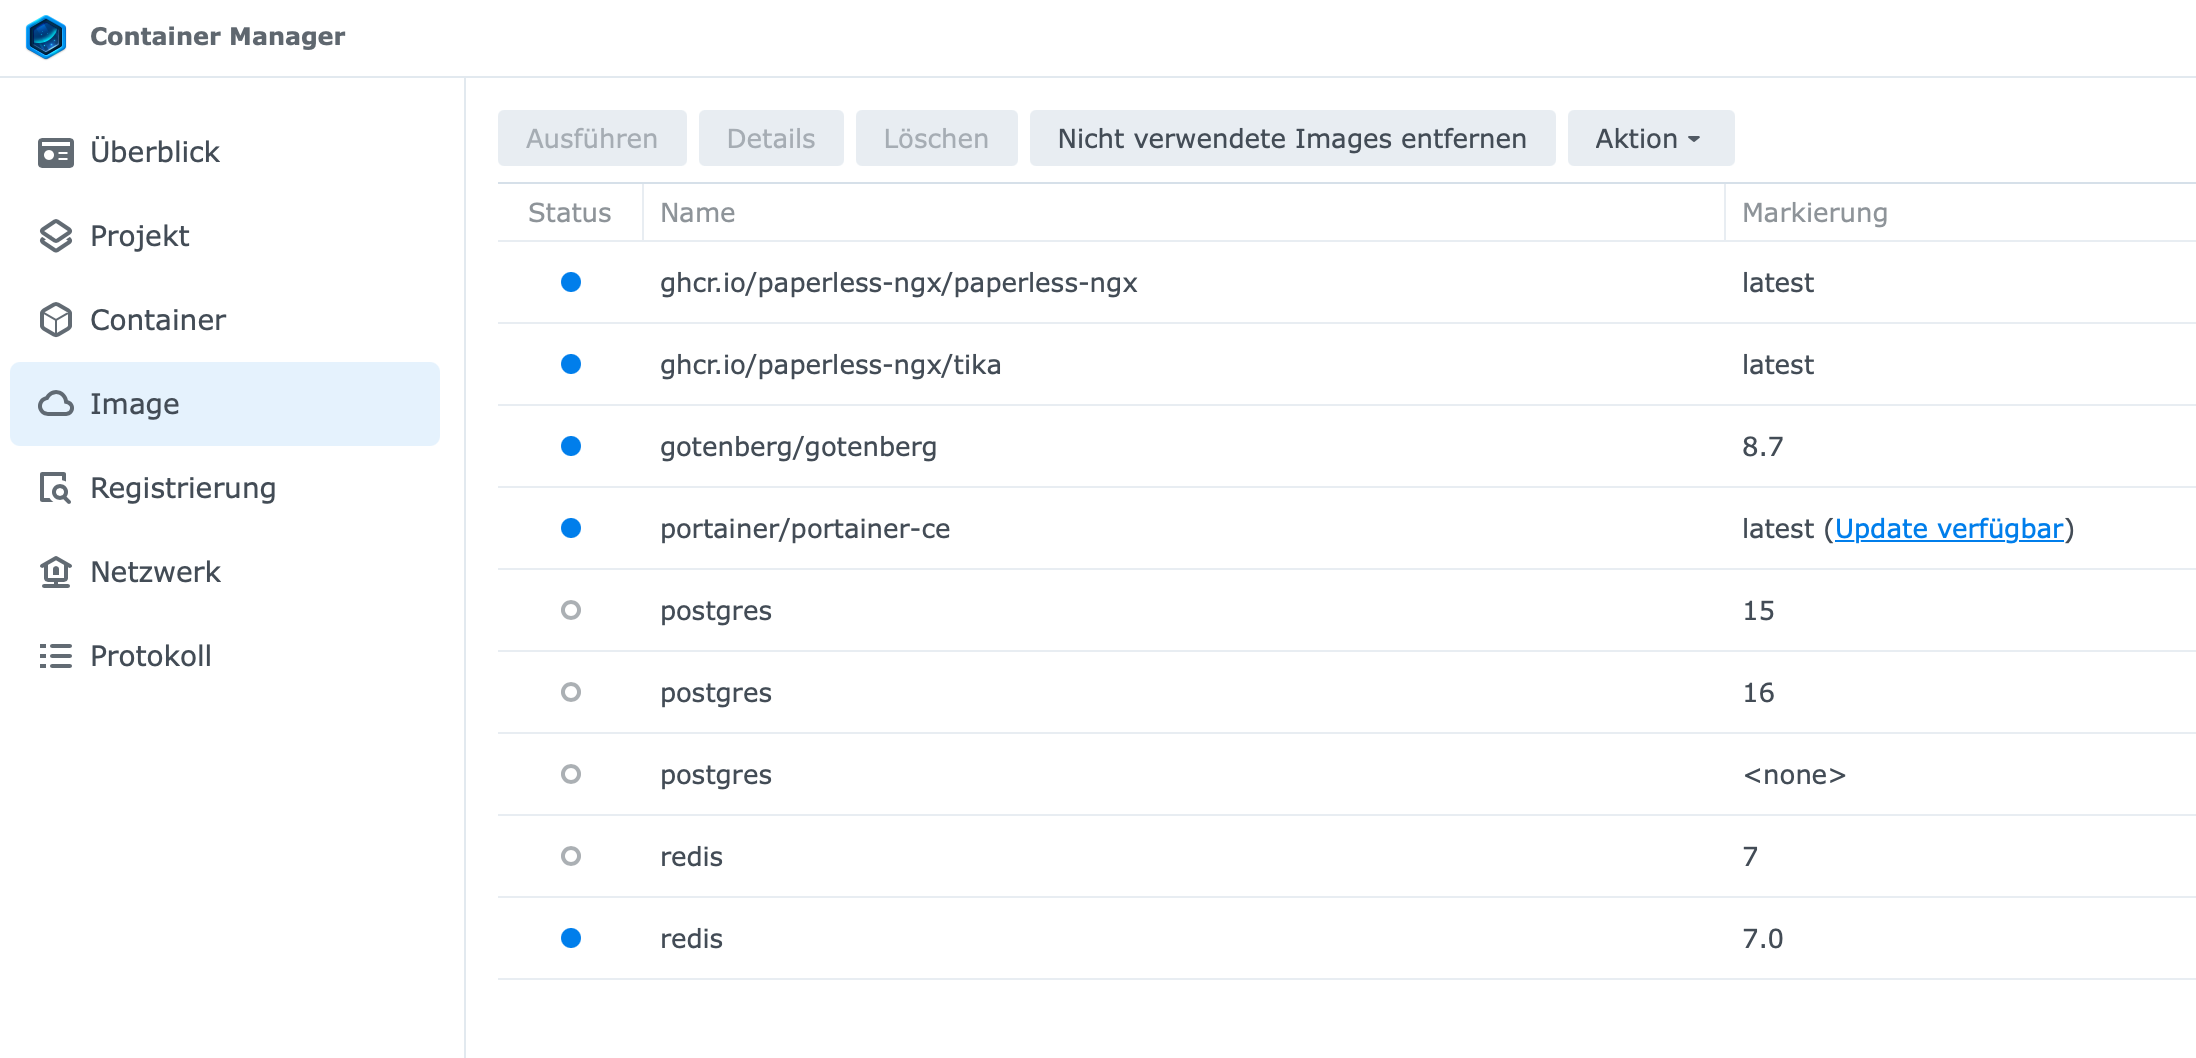This screenshot has width=2196, height=1058.
Task: Click the Projekt layers icon
Action: (x=56, y=236)
